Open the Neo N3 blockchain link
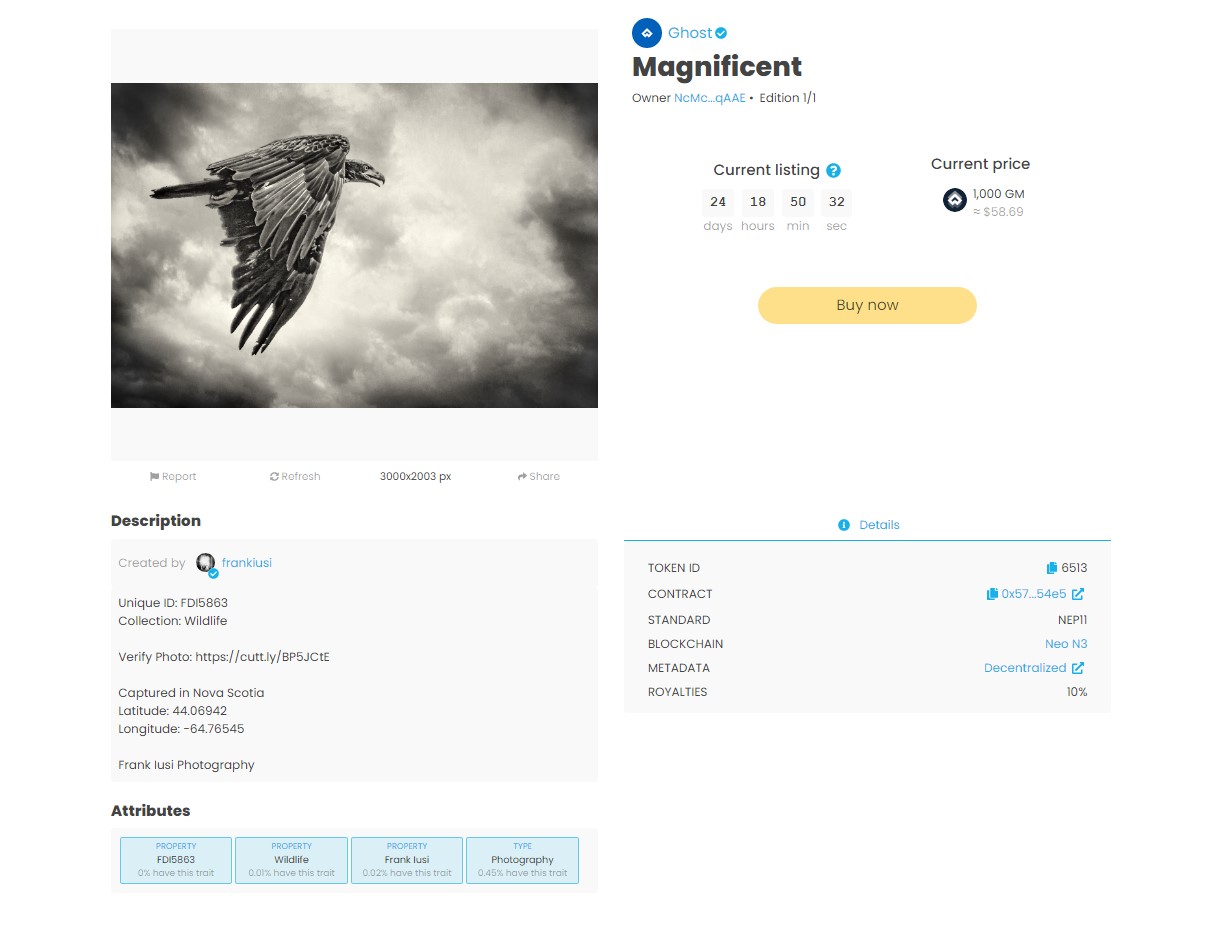This screenshot has width=1231, height=946. [1066, 644]
